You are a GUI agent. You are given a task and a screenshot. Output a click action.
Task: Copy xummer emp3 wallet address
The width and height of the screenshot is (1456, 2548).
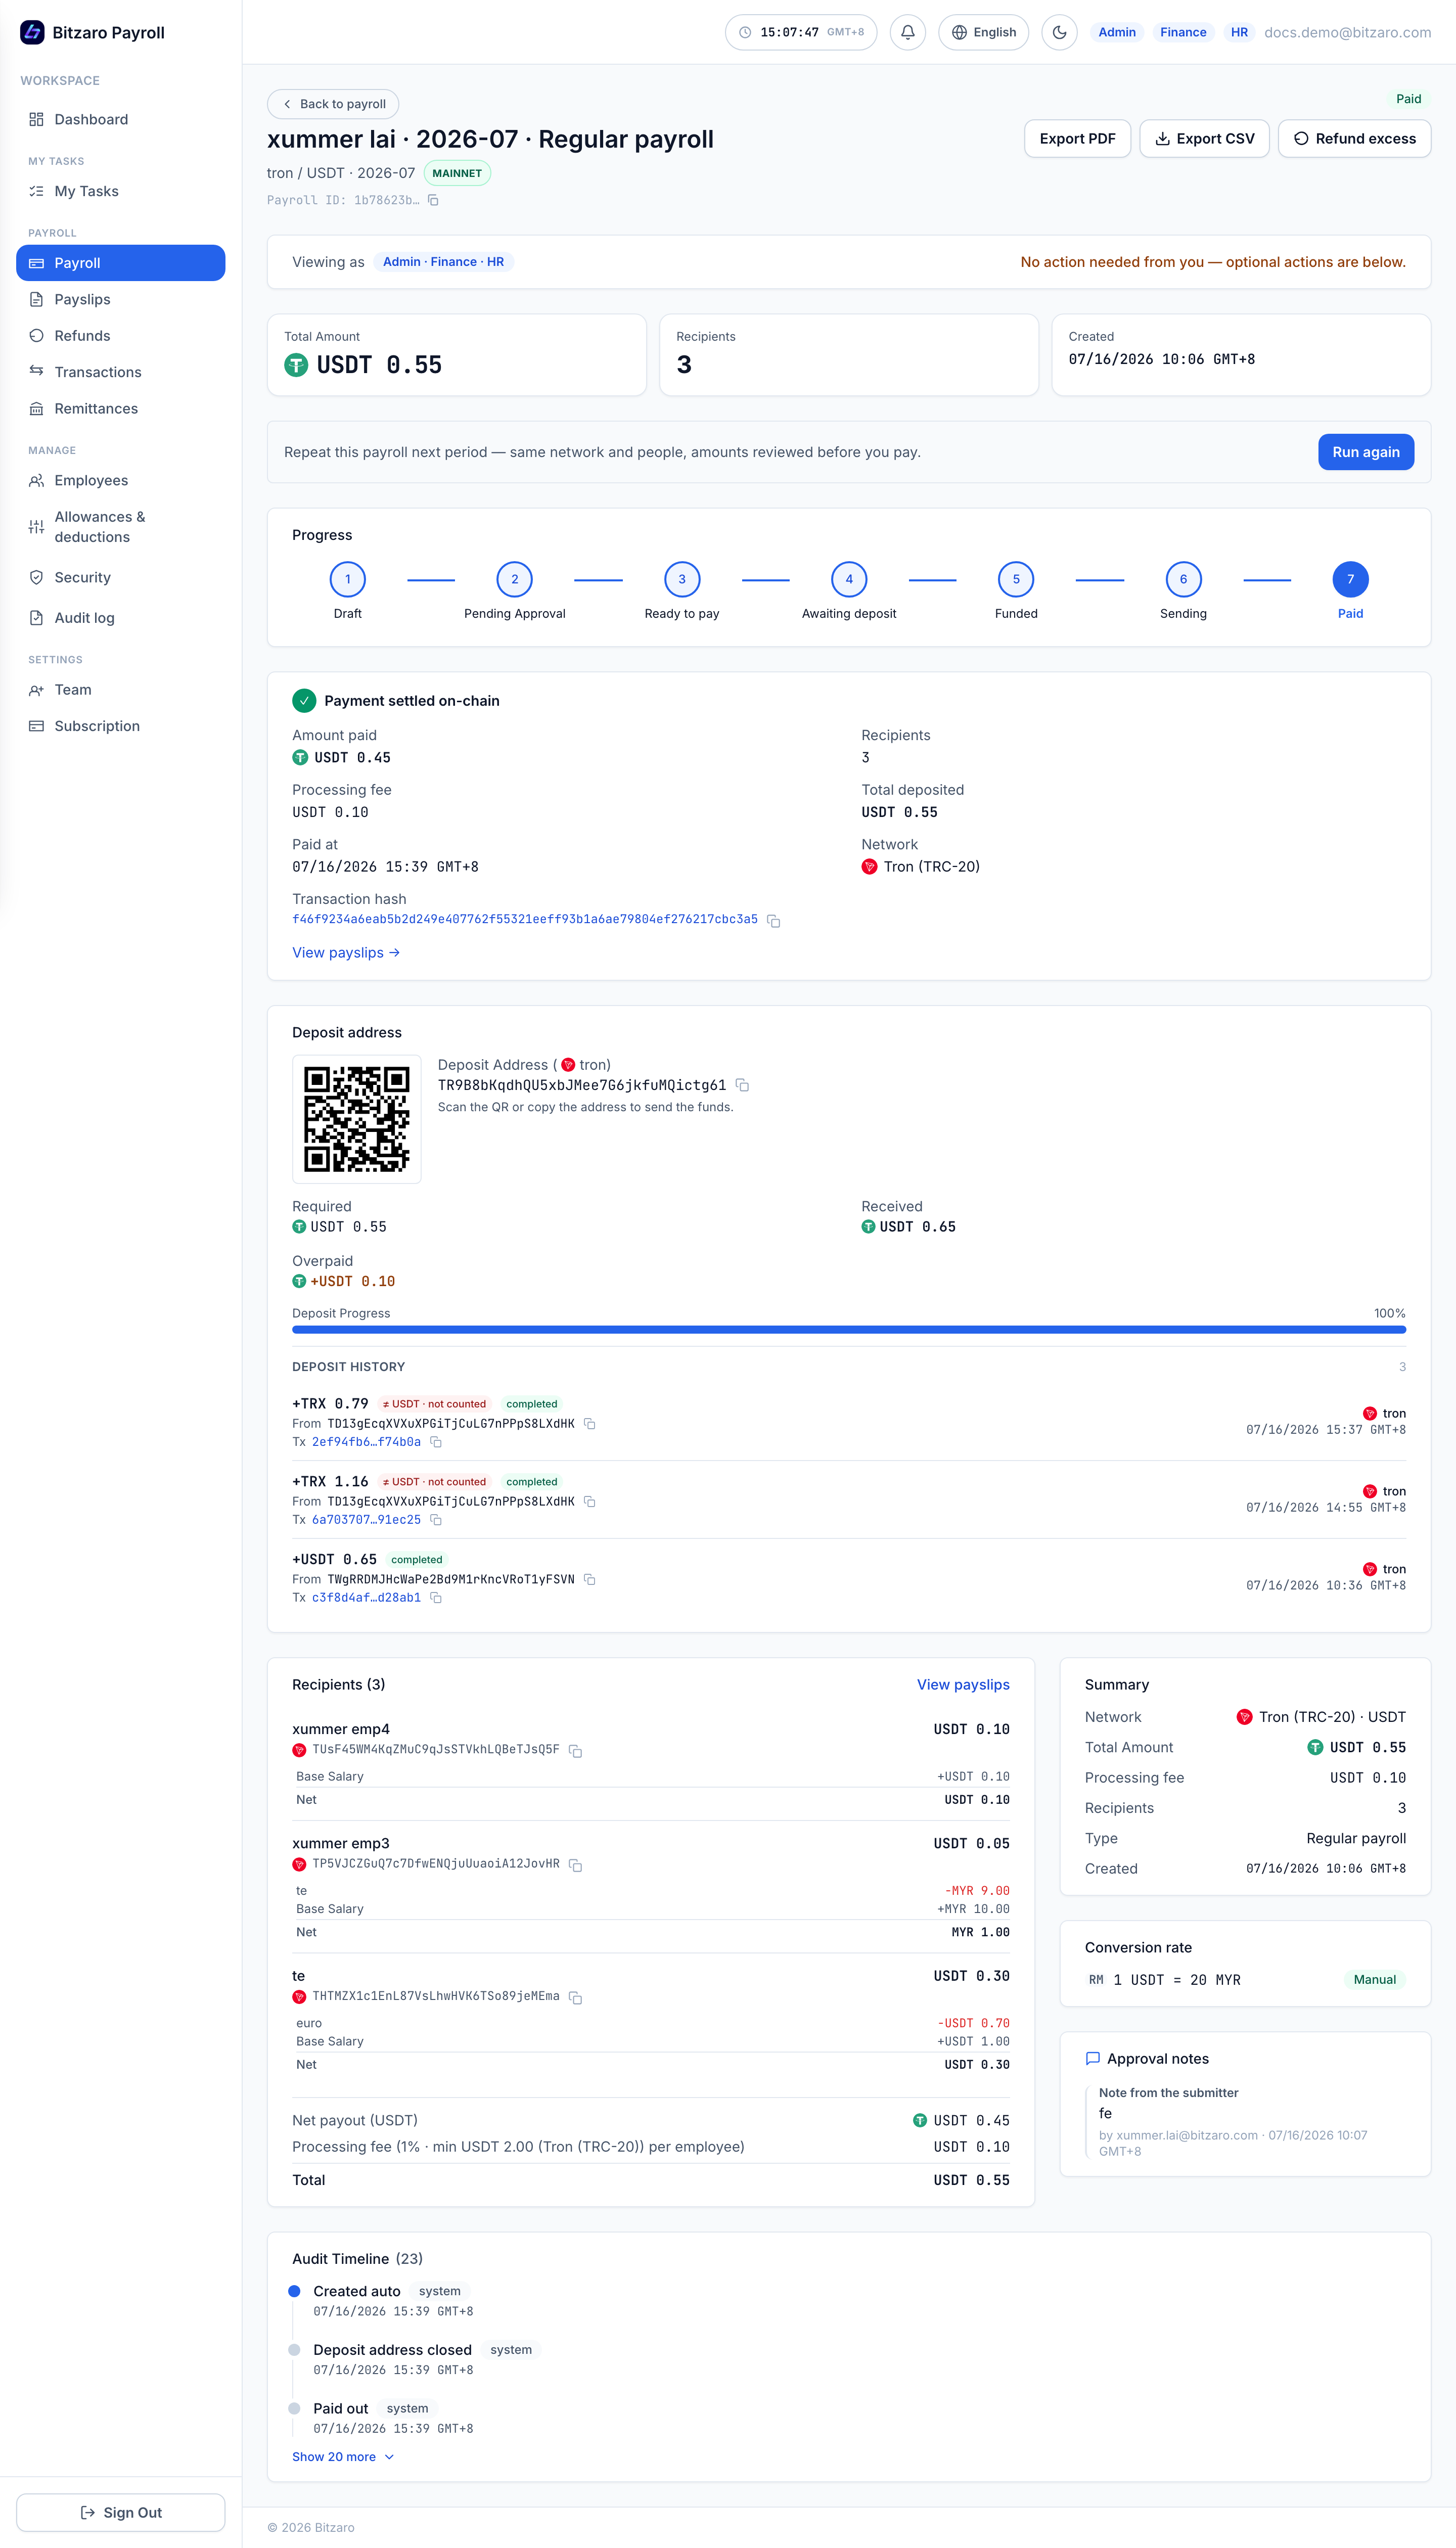(575, 1865)
